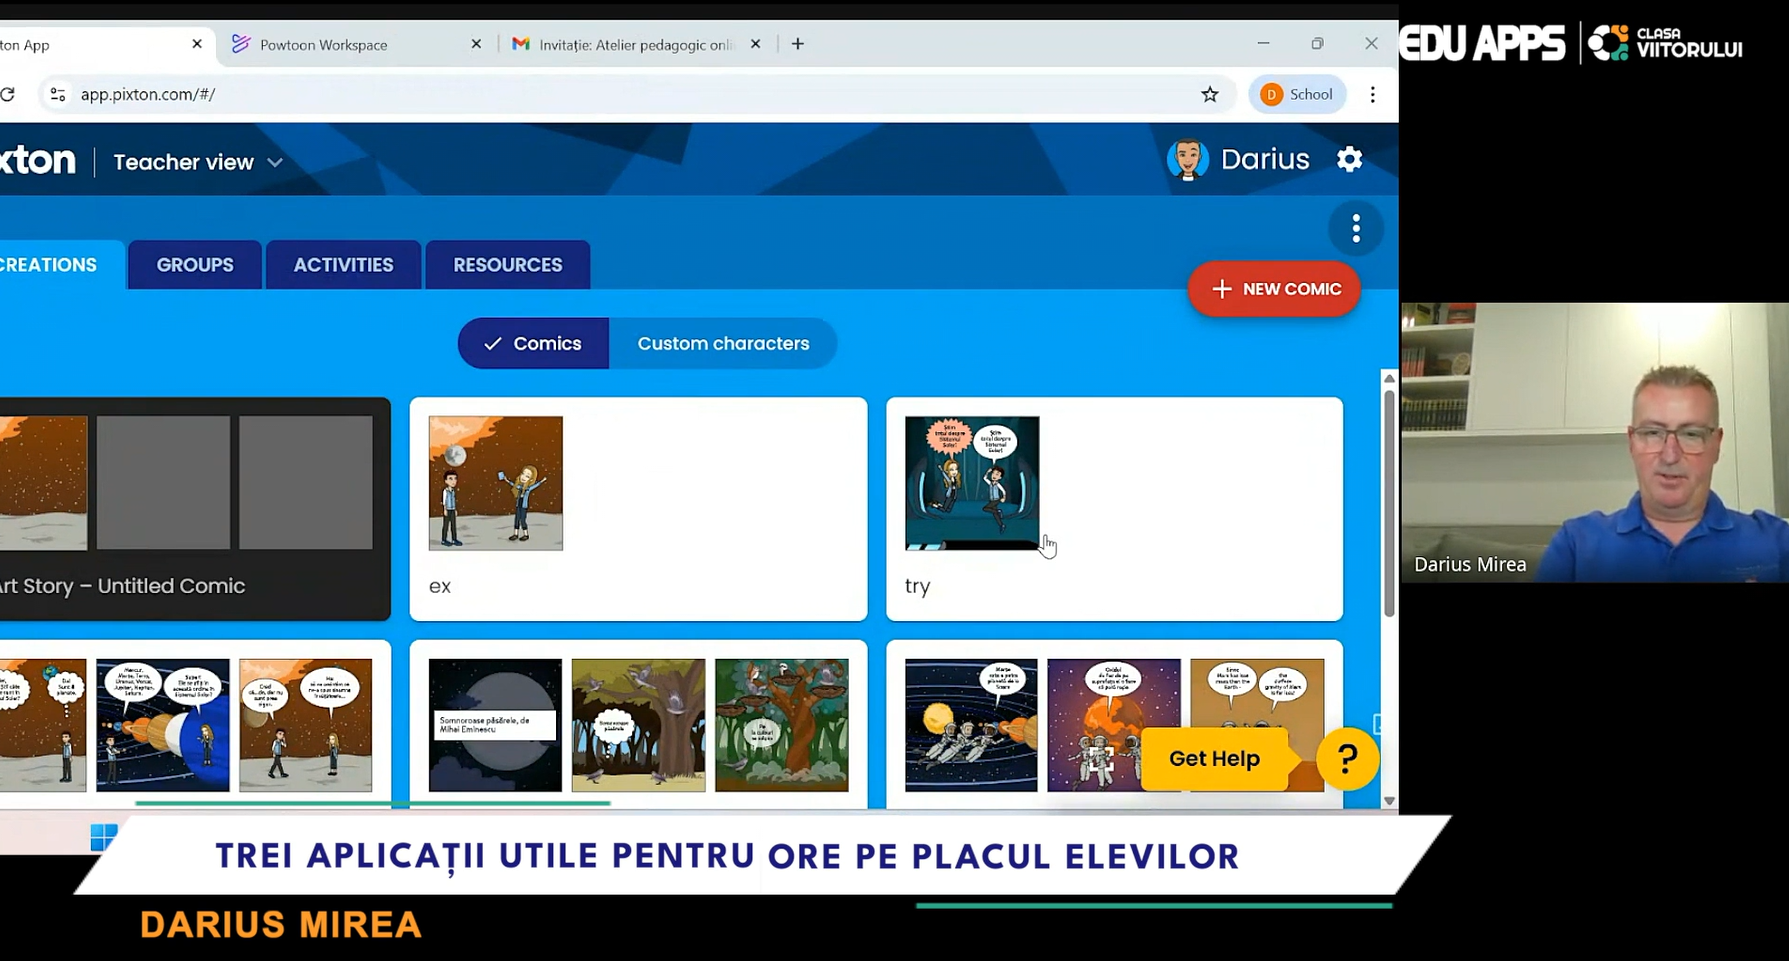
Task: Reload the page
Action: pos(7,94)
